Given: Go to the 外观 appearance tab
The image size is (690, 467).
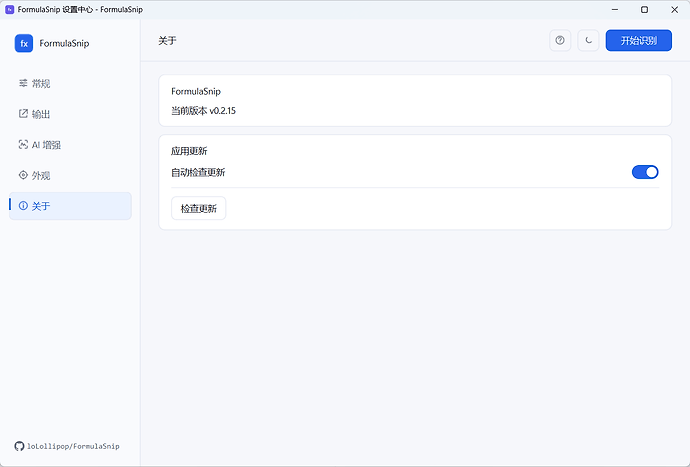Looking at the screenshot, I should (70, 175).
